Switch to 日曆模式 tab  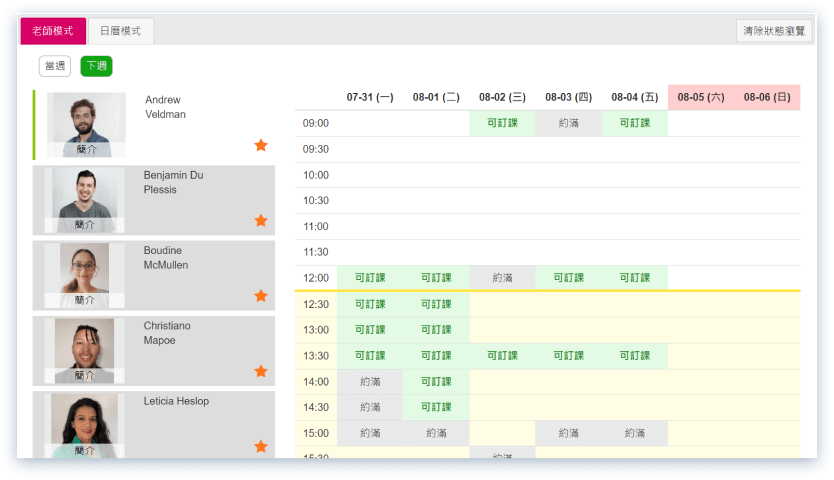coord(120,31)
